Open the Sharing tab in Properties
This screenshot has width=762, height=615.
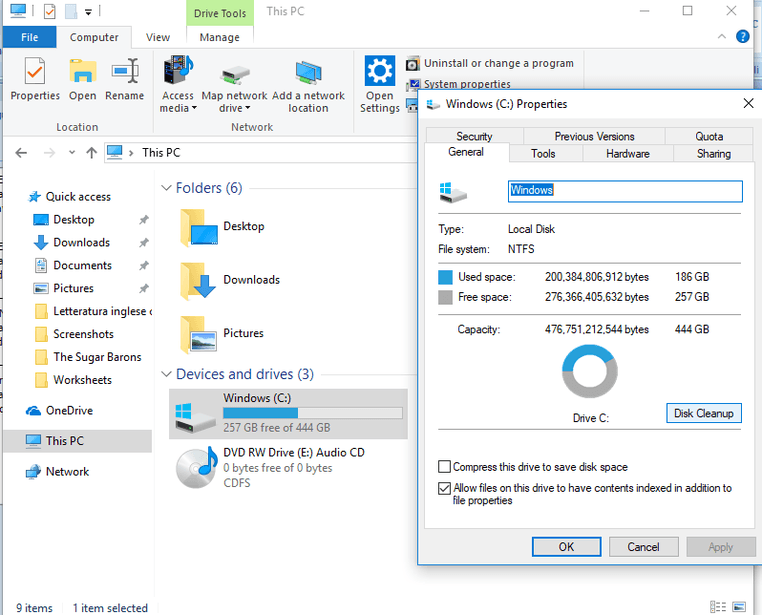(713, 154)
